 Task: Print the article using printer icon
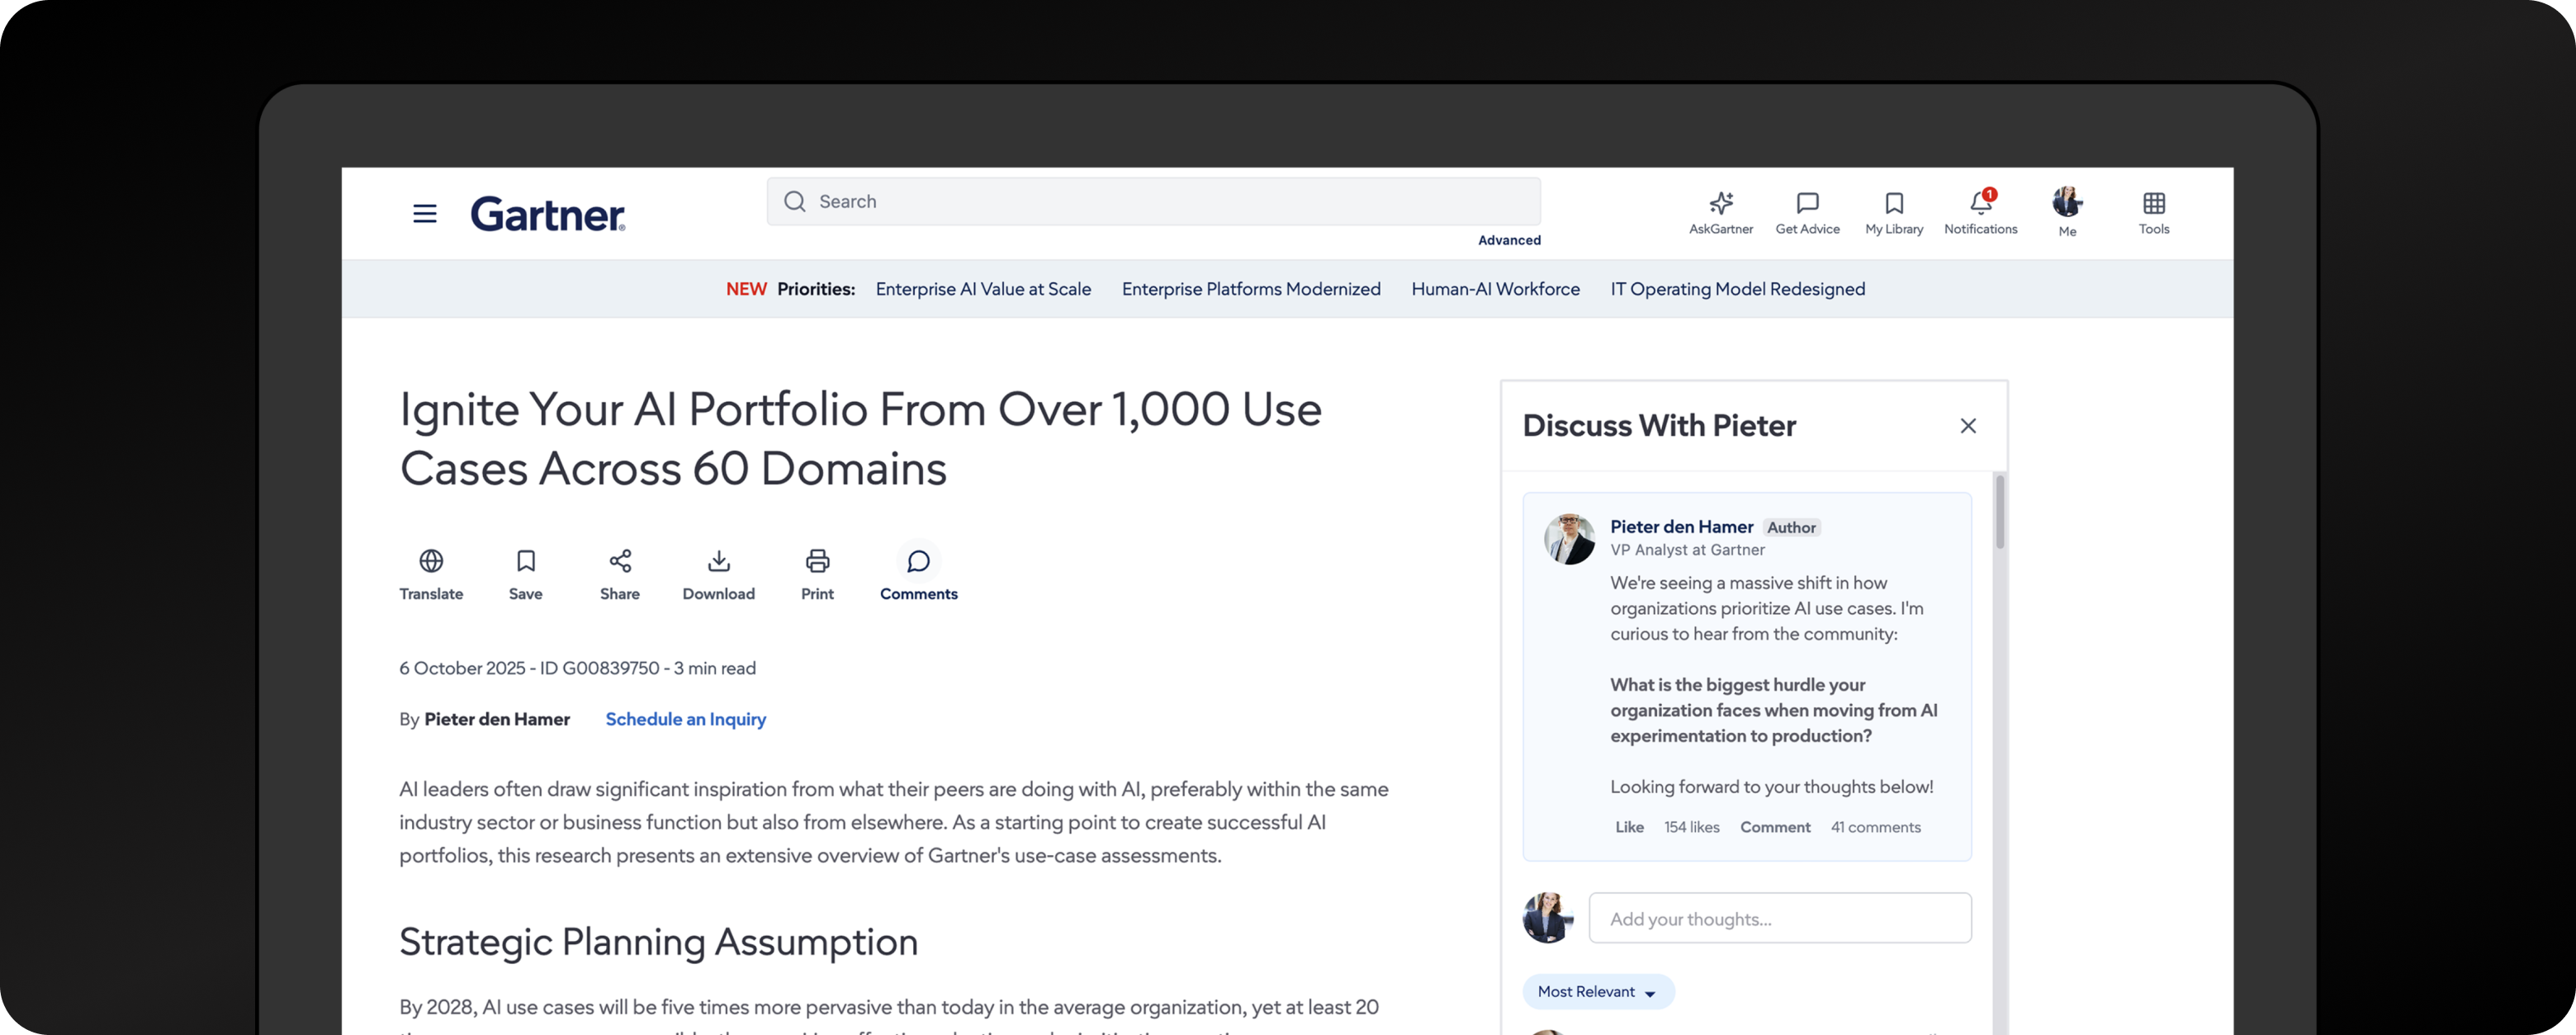coord(817,561)
